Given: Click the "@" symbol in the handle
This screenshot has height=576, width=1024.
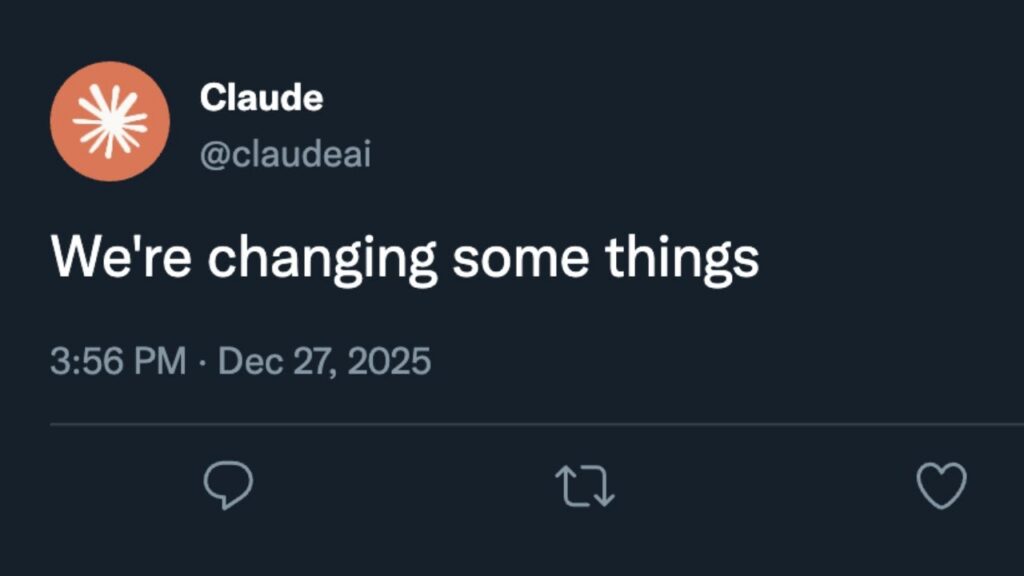Looking at the screenshot, I should click(x=211, y=156).
